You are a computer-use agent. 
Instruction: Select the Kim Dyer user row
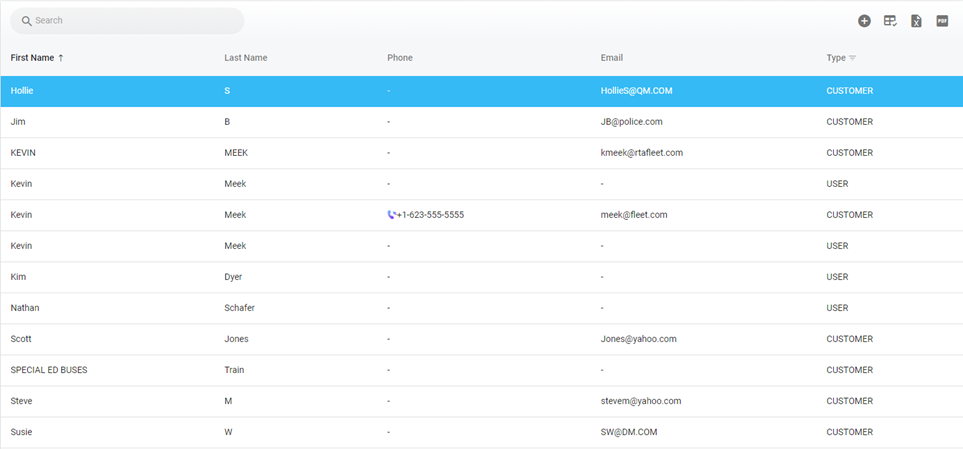click(300, 277)
